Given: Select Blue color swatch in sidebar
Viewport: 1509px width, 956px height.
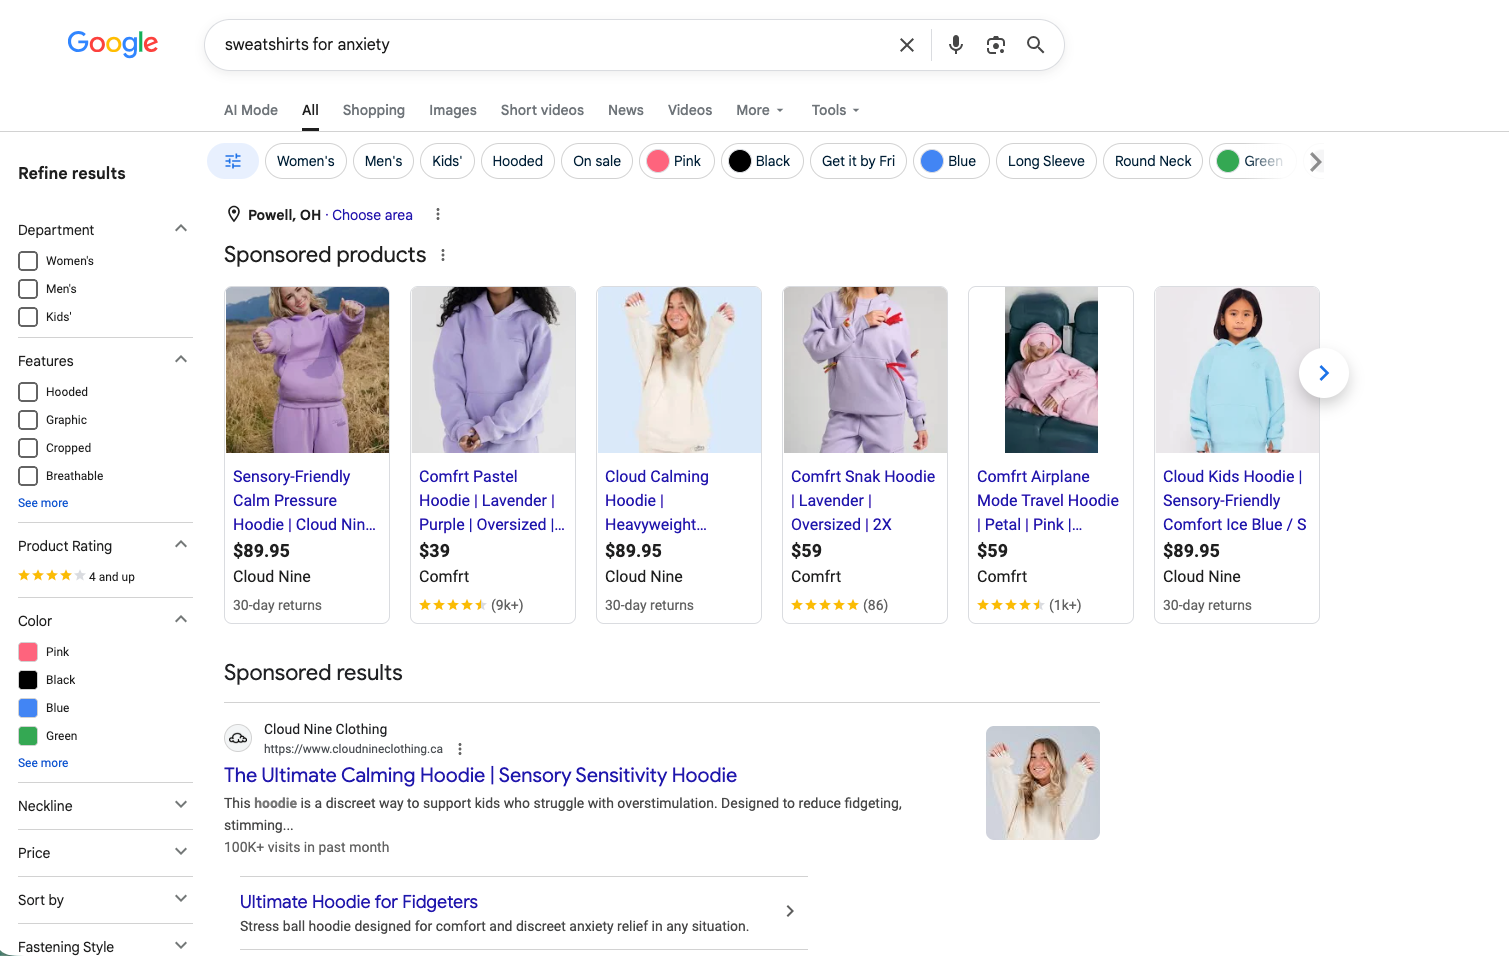Looking at the screenshot, I should [28, 708].
